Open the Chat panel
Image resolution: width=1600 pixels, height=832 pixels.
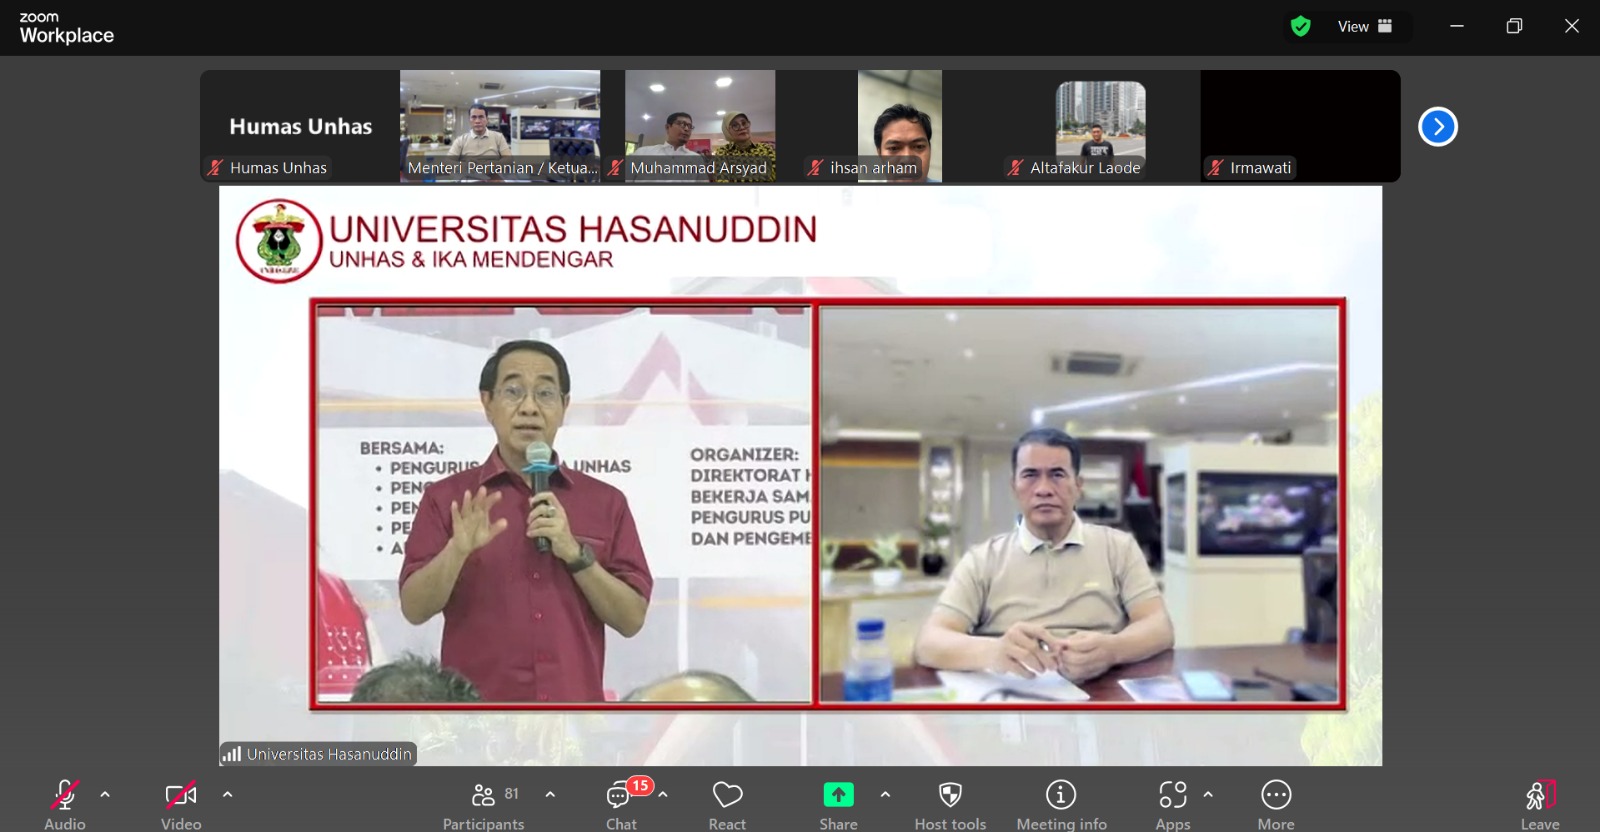tap(620, 804)
